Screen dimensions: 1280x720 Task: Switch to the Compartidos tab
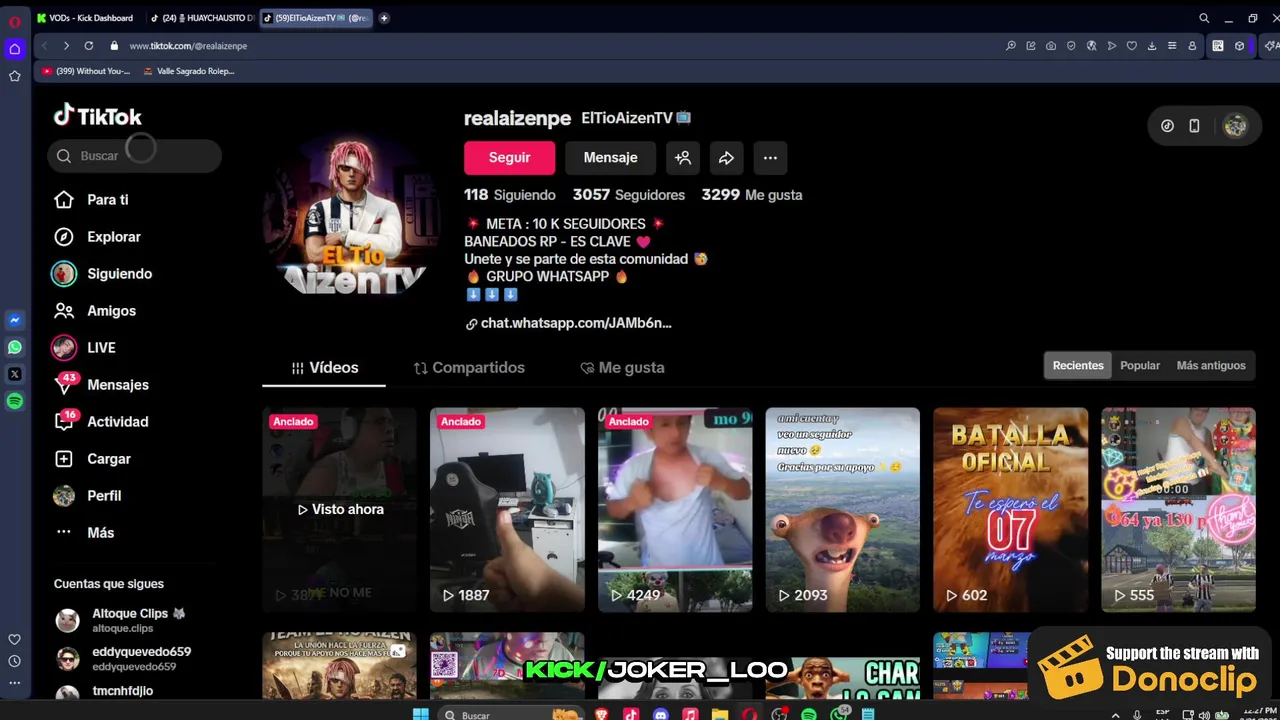(469, 368)
